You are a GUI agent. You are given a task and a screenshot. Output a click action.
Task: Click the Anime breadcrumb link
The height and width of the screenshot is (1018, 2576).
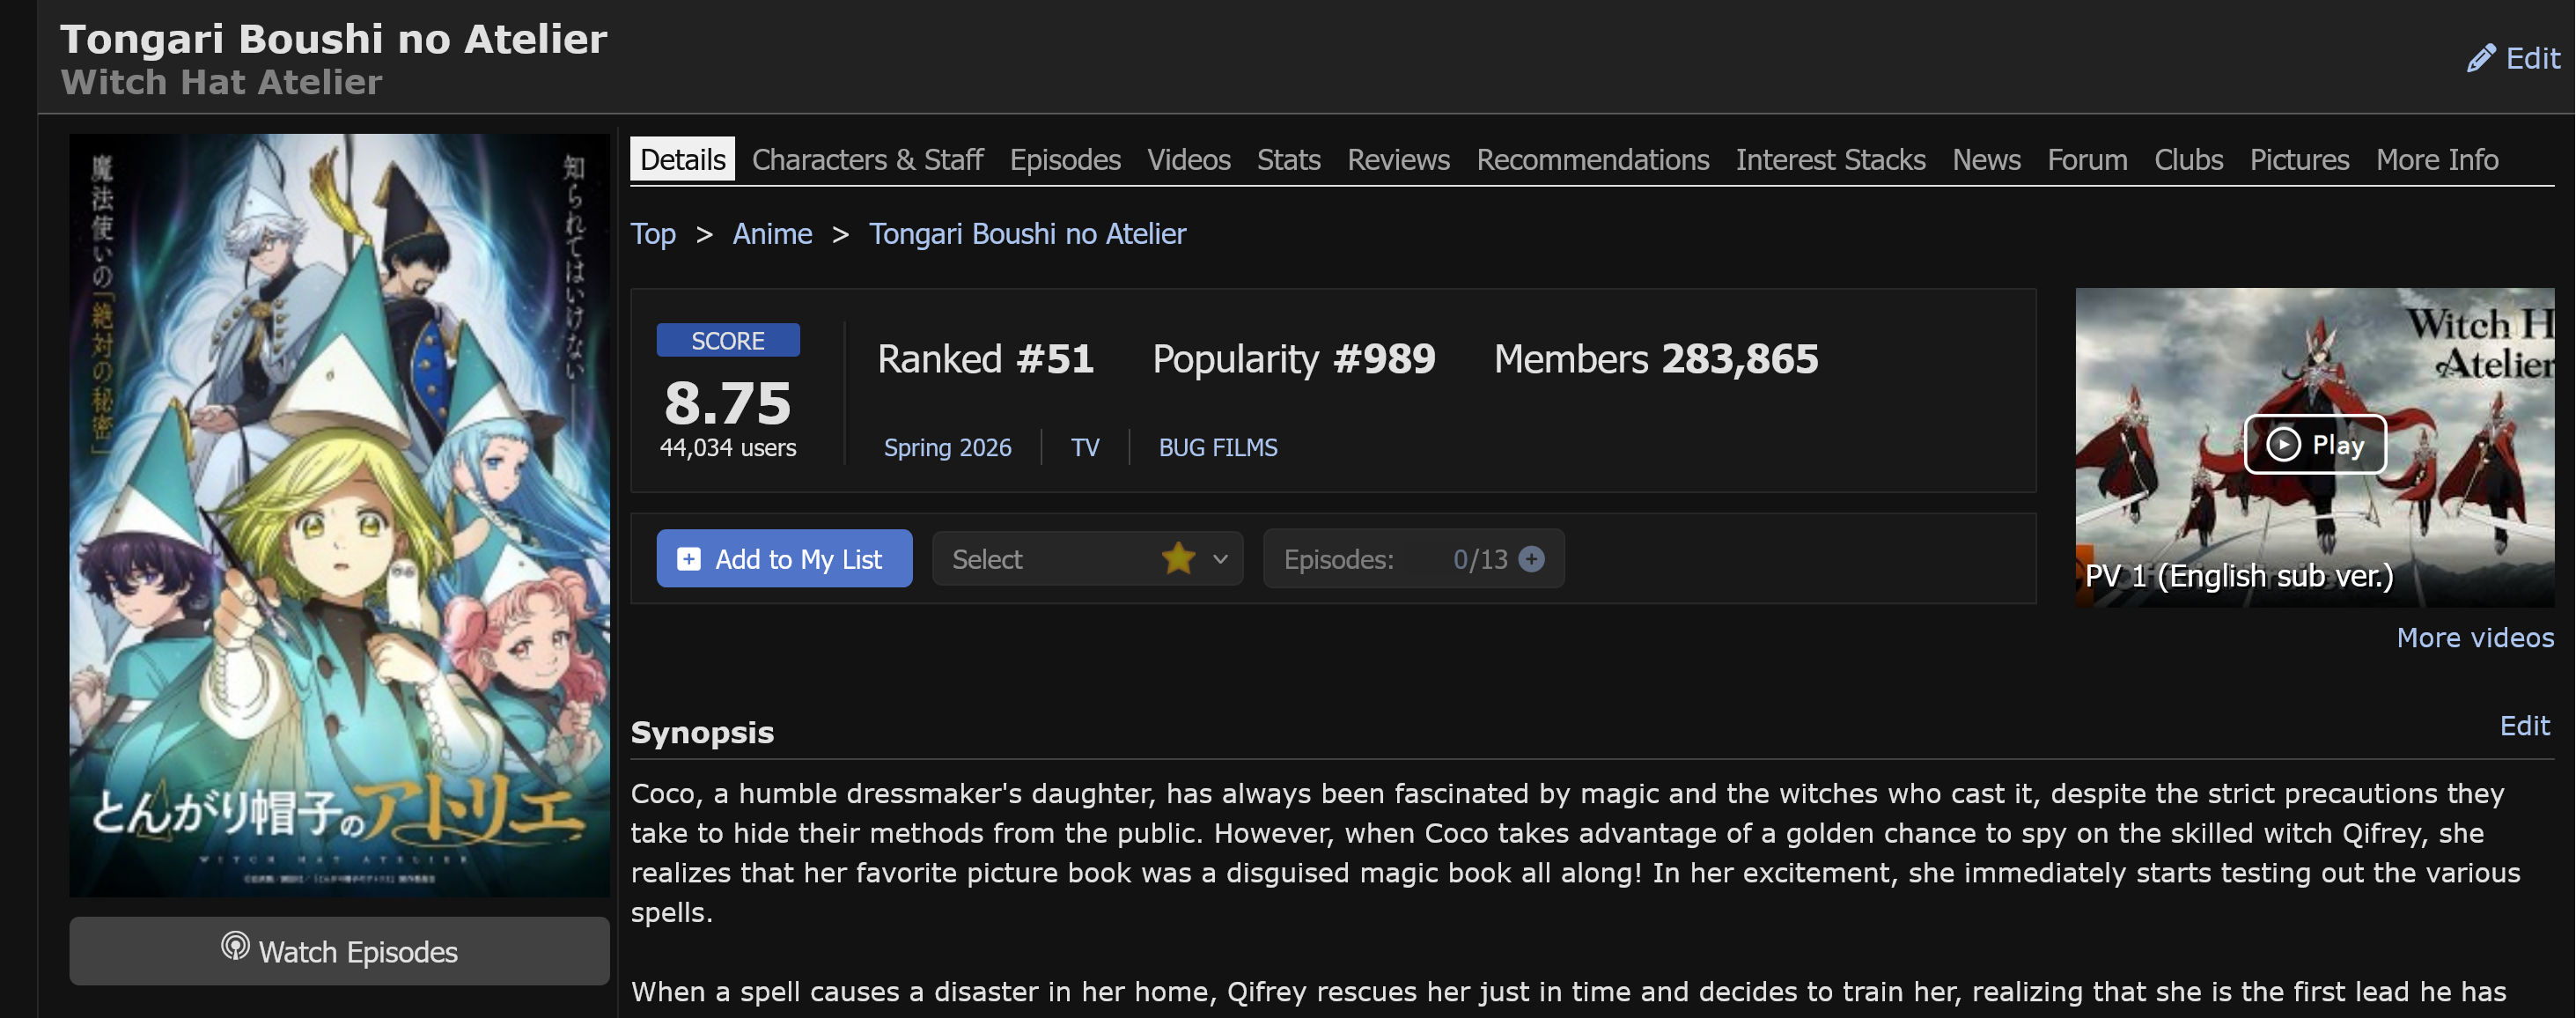772,234
